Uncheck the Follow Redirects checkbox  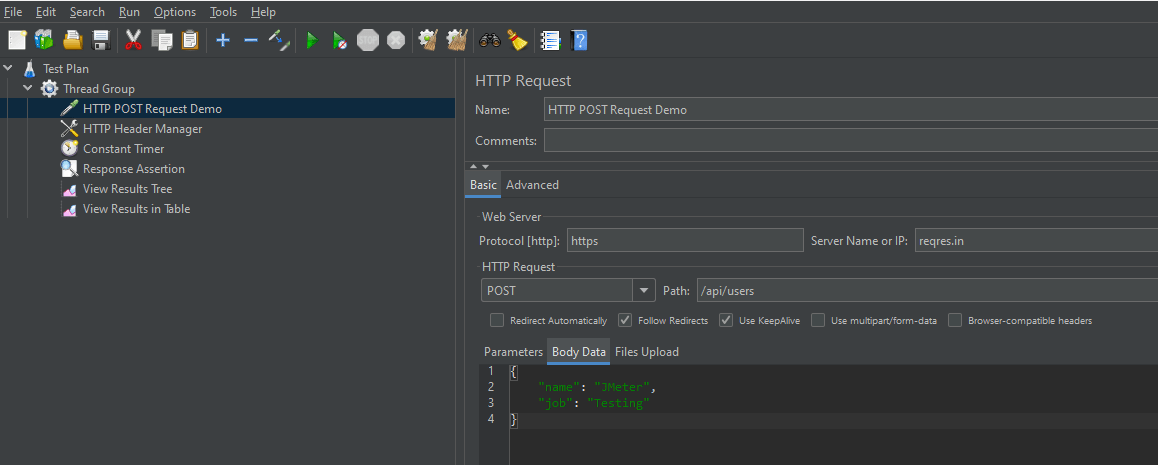pyautogui.click(x=625, y=321)
